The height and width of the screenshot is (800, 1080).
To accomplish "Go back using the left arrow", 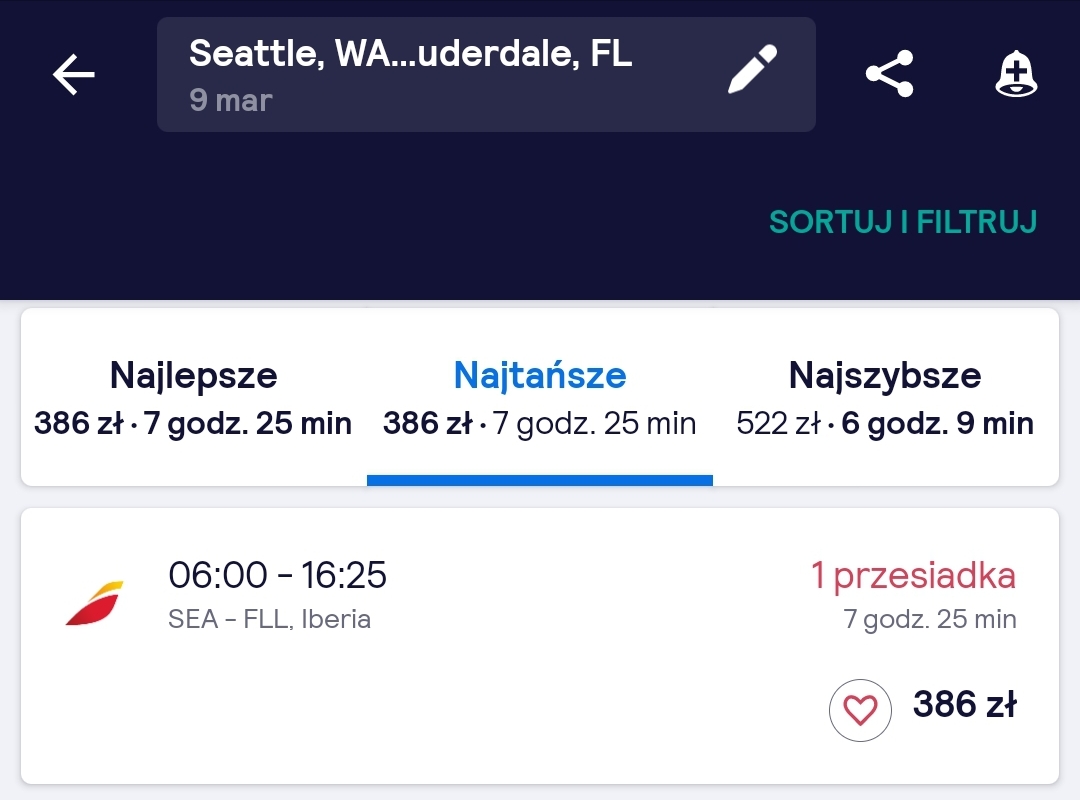I will tap(74, 74).
